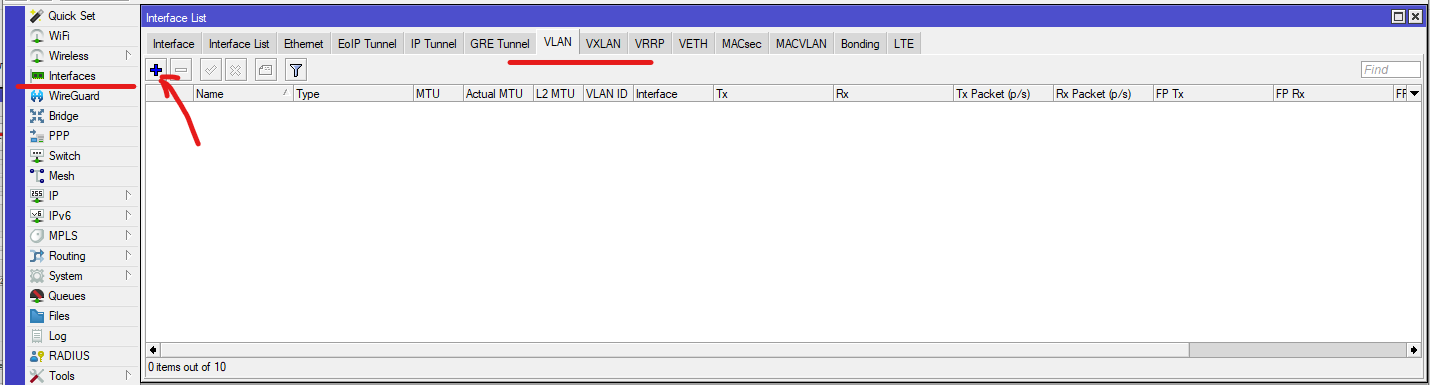Expand the IPv6 submenu arrow

point(127,215)
